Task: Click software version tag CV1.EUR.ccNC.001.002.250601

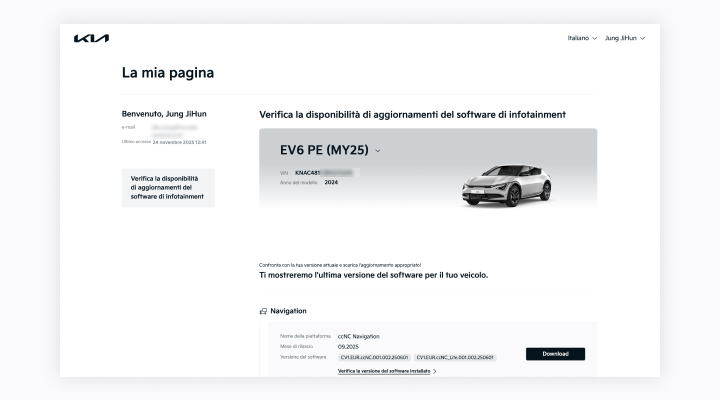Action: point(375,356)
